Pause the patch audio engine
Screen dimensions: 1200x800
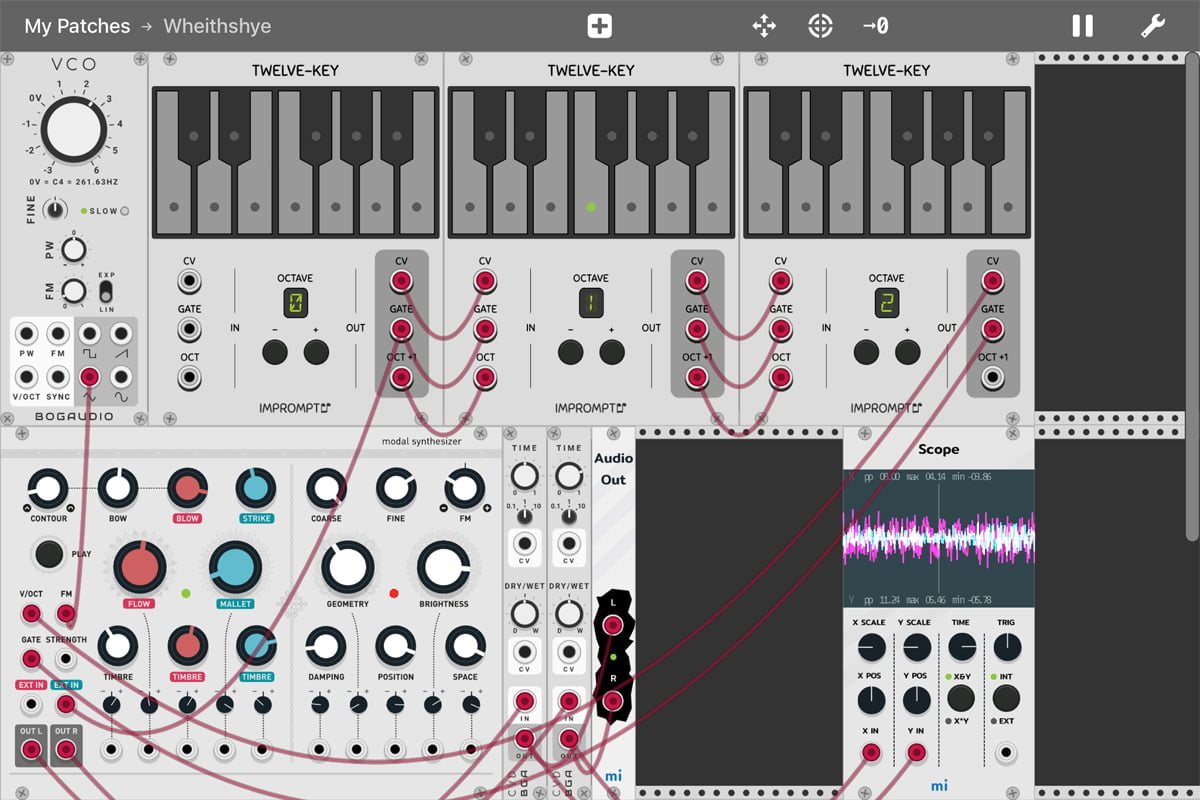(1083, 26)
